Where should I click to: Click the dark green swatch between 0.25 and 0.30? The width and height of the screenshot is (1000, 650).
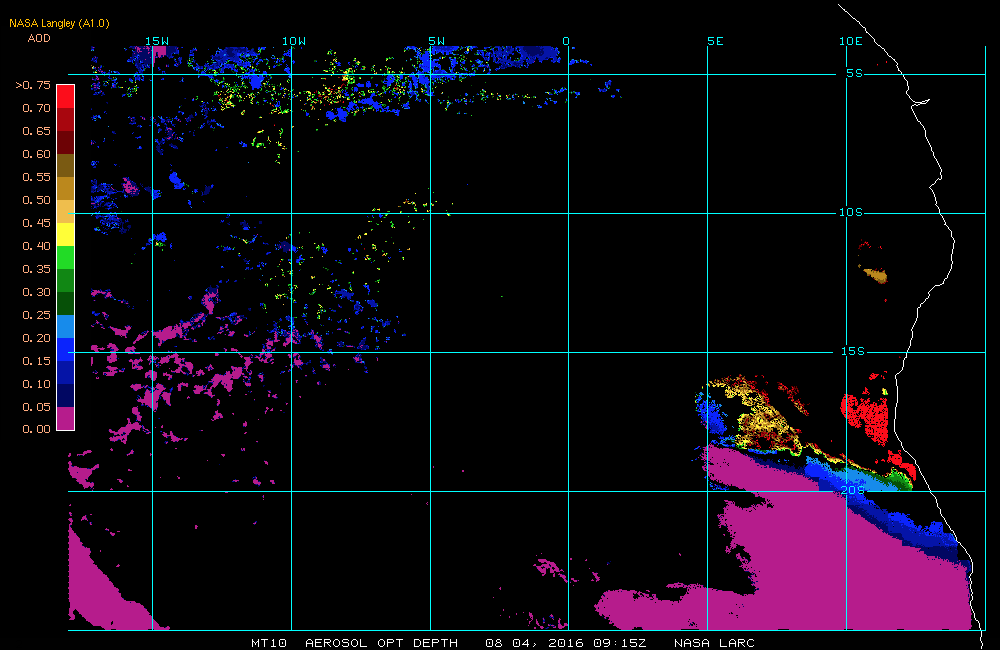pyautogui.click(x=66, y=303)
